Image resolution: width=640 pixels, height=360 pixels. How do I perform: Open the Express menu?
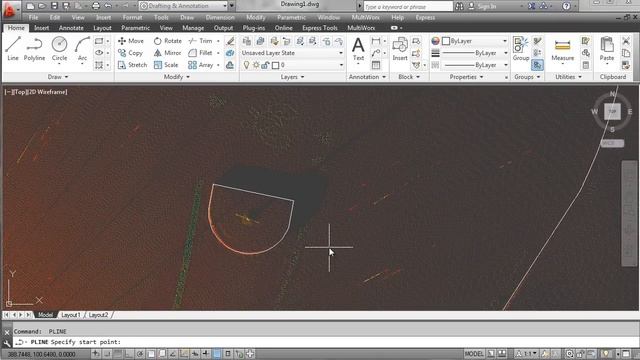pos(425,18)
